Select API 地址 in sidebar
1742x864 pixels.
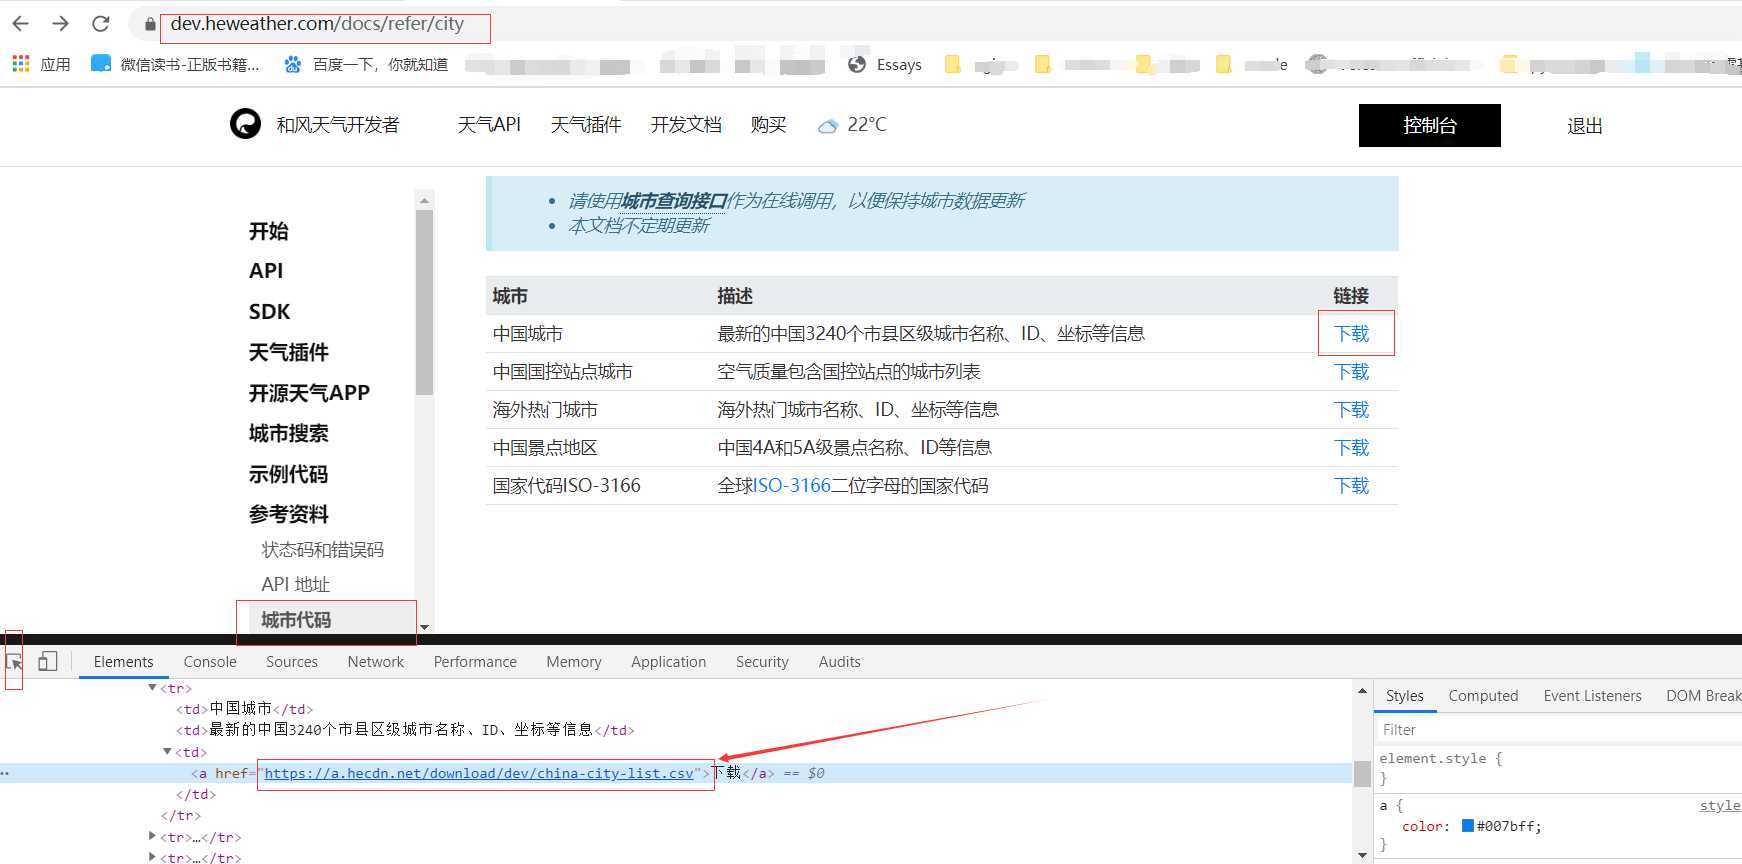pos(295,584)
